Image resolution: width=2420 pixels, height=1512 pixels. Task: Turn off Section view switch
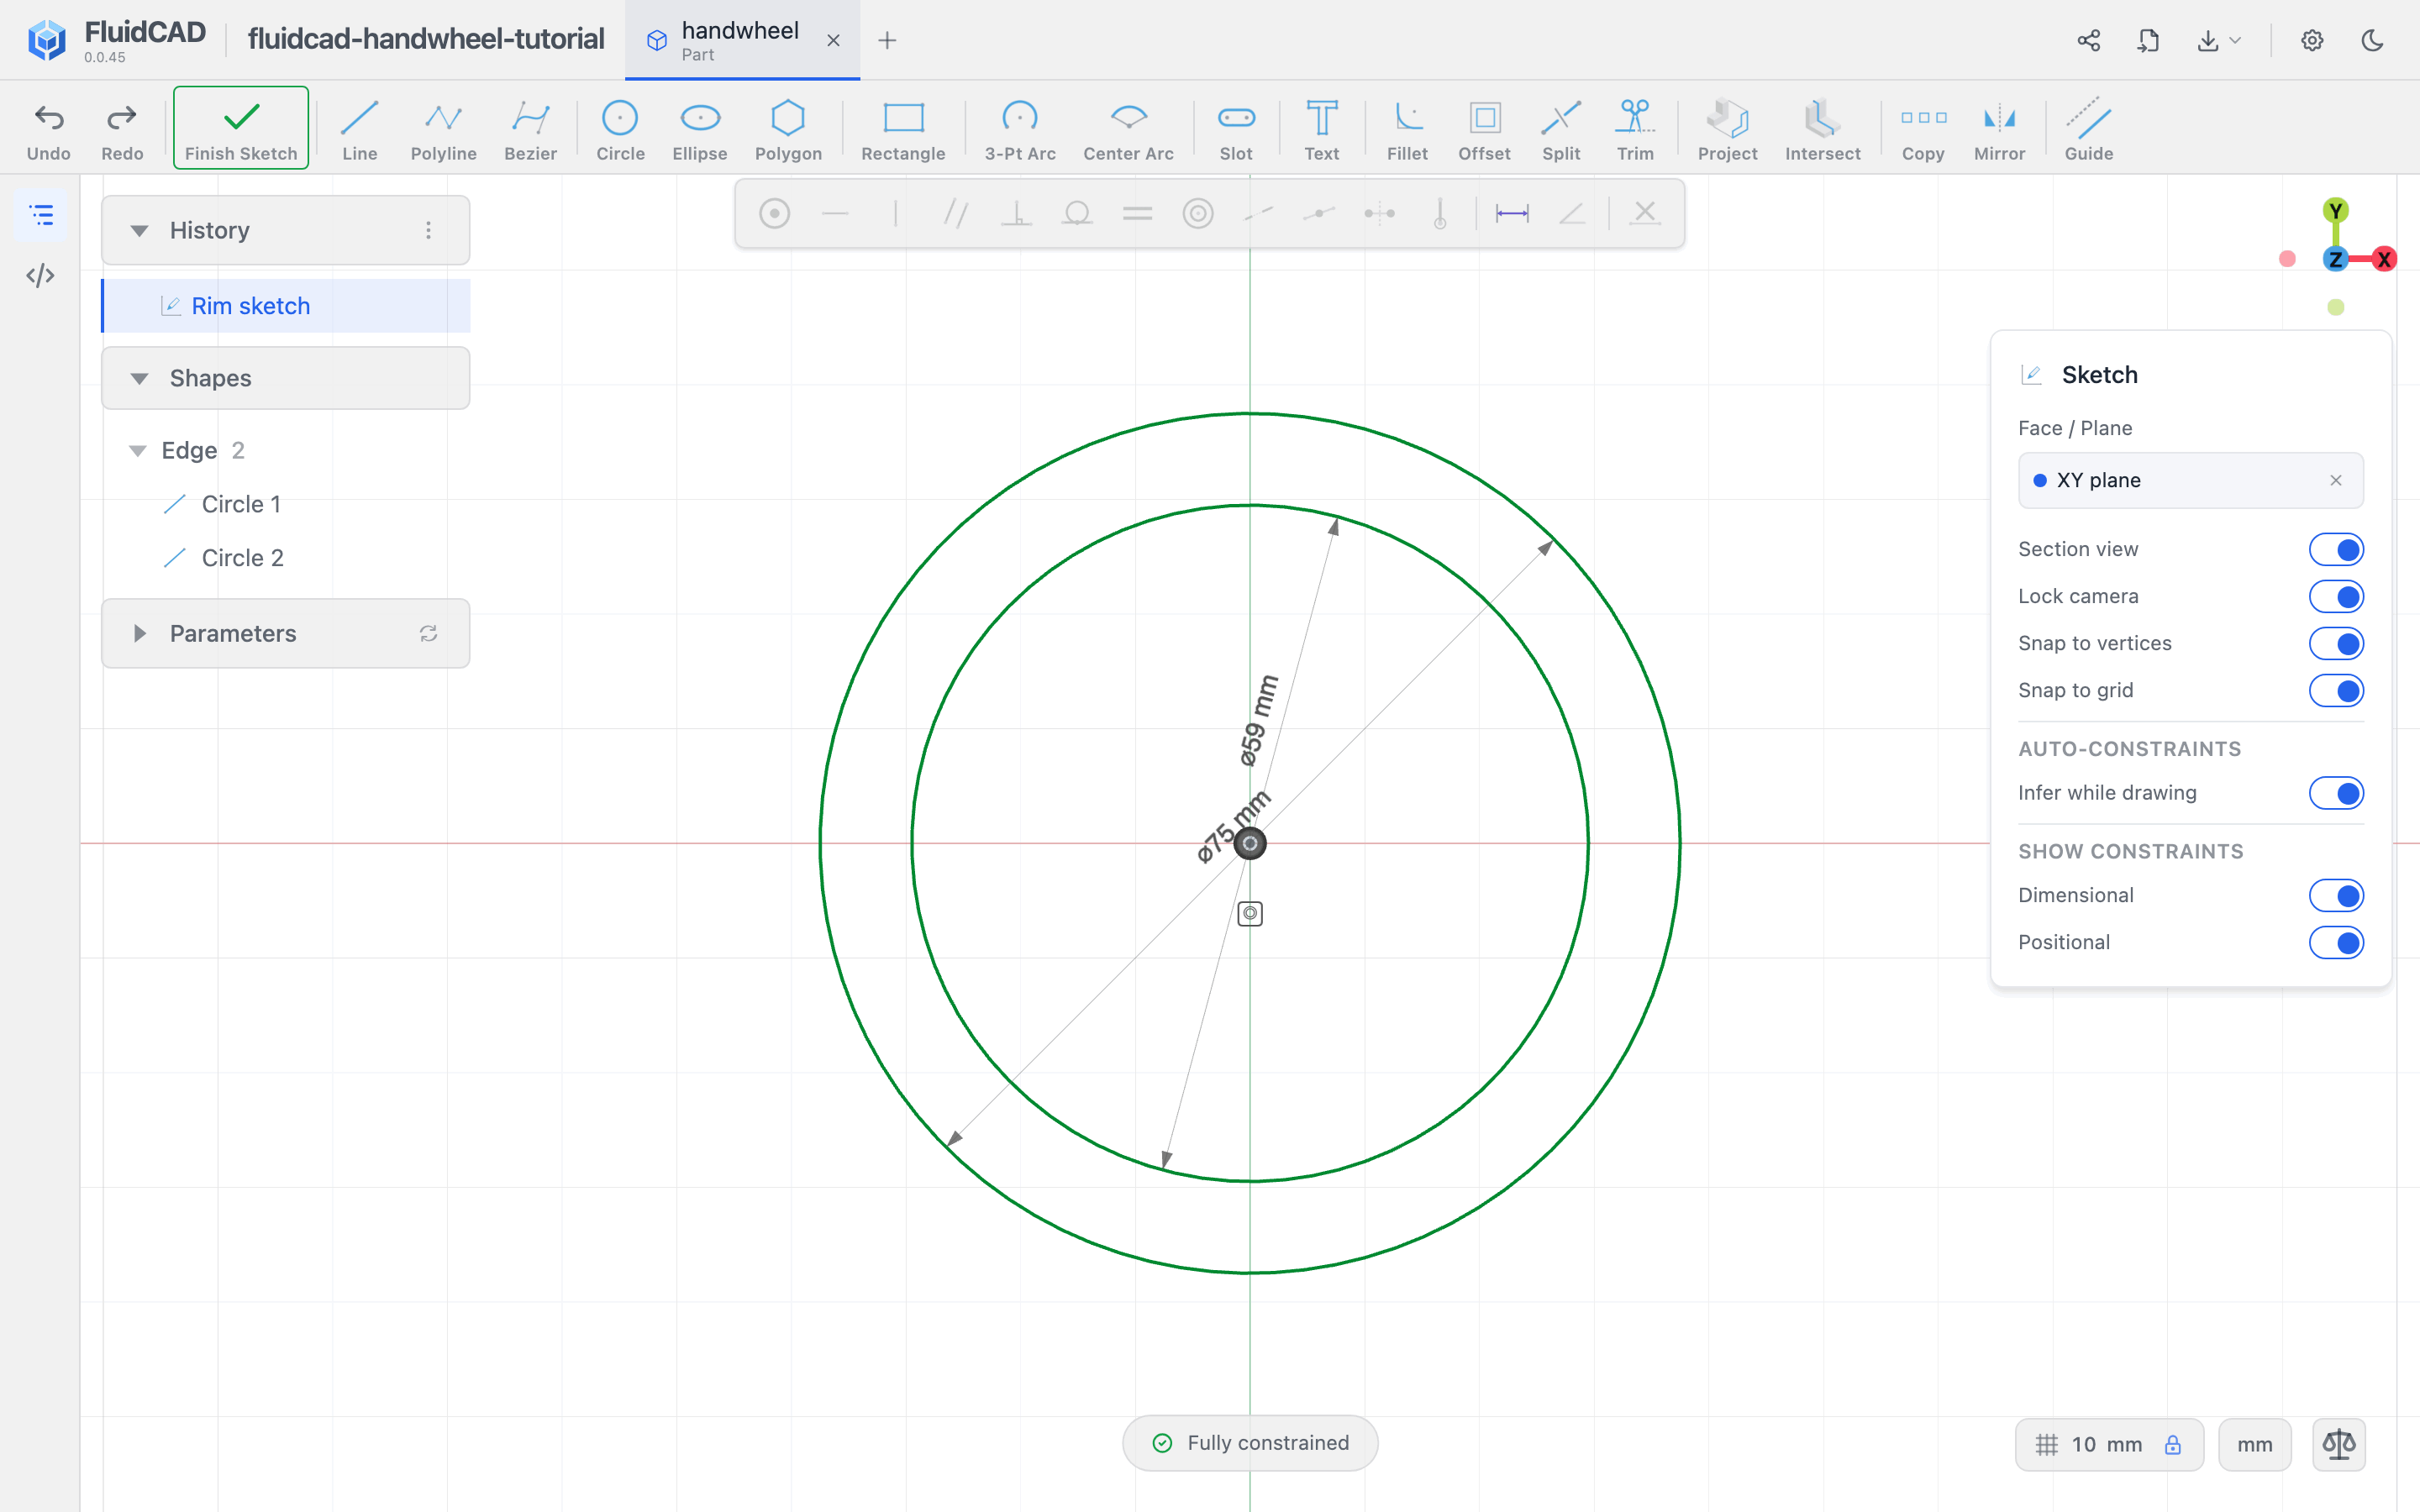tap(2336, 549)
